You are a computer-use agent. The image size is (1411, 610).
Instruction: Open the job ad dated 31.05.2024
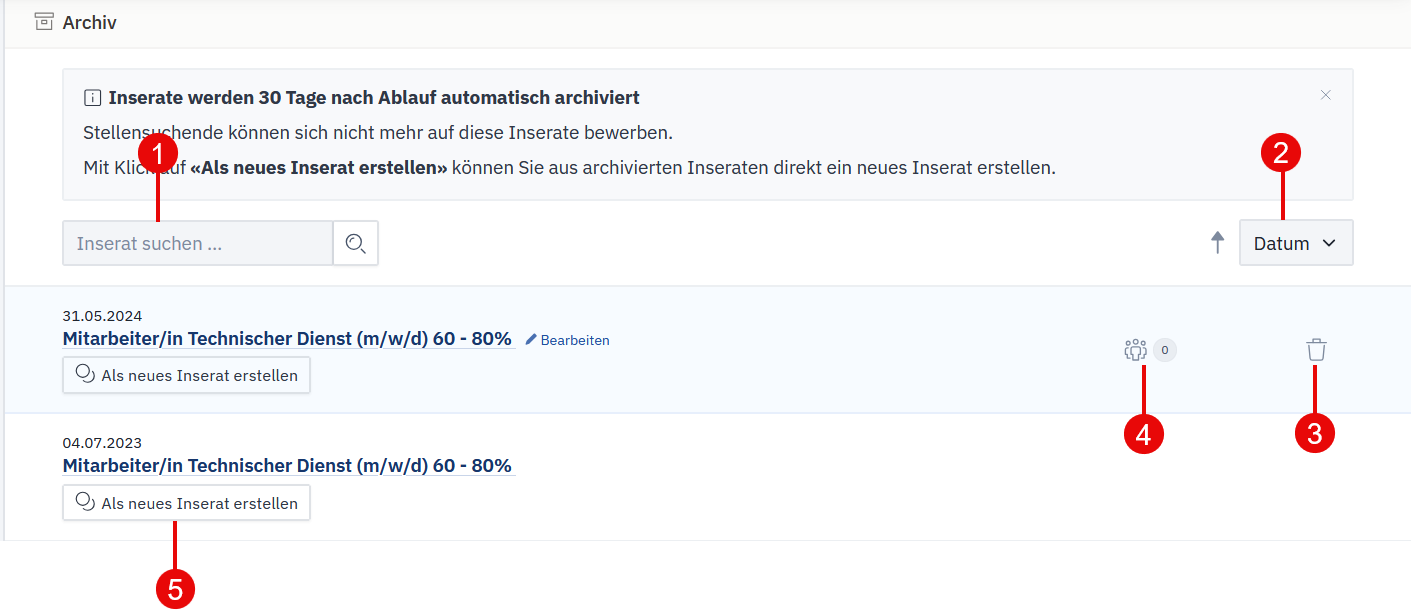click(287, 339)
